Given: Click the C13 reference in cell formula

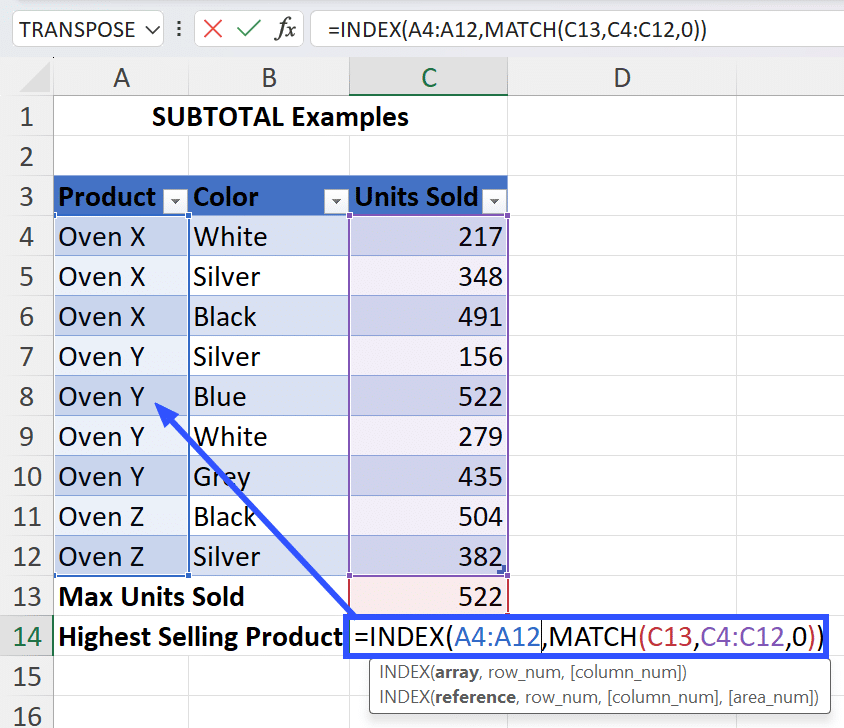Looking at the screenshot, I should pyautogui.click(x=669, y=636).
